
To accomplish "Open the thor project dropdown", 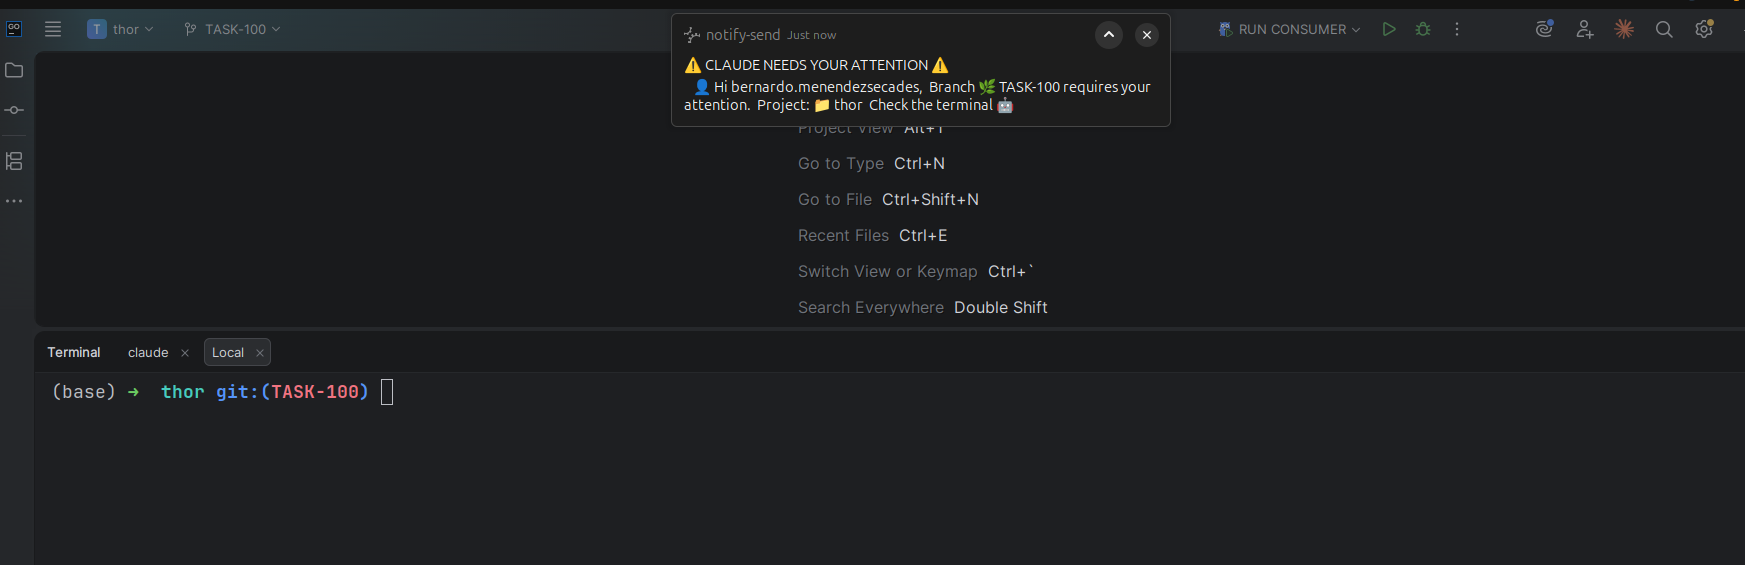I will [x=121, y=29].
